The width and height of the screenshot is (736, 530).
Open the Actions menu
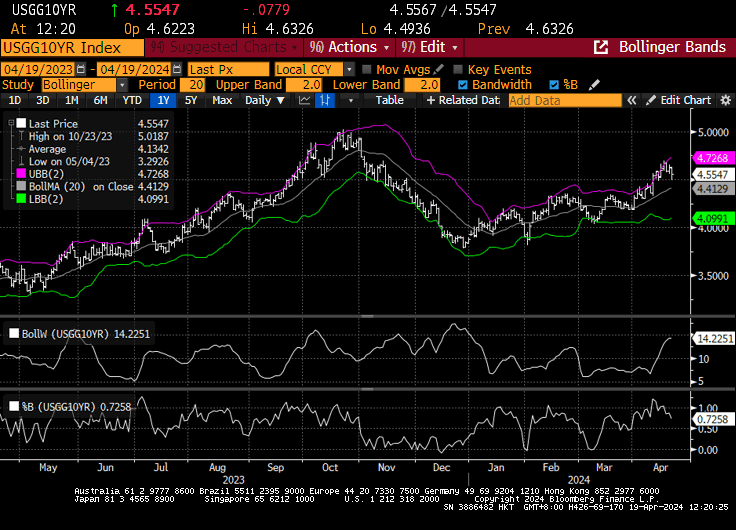[350, 47]
